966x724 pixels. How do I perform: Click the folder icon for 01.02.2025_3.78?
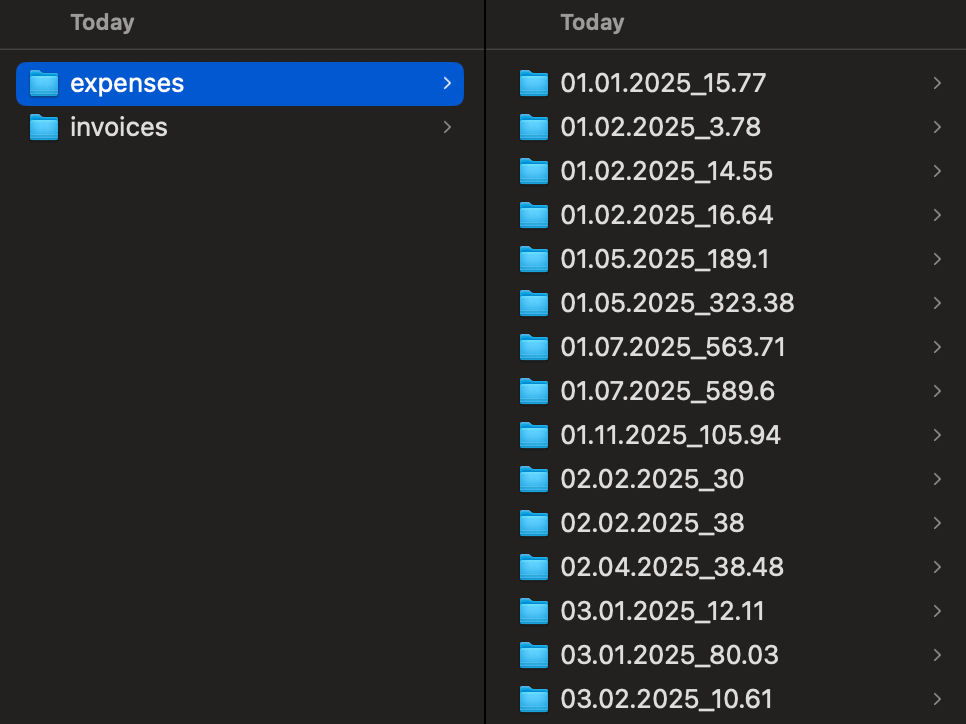(x=533, y=127)
